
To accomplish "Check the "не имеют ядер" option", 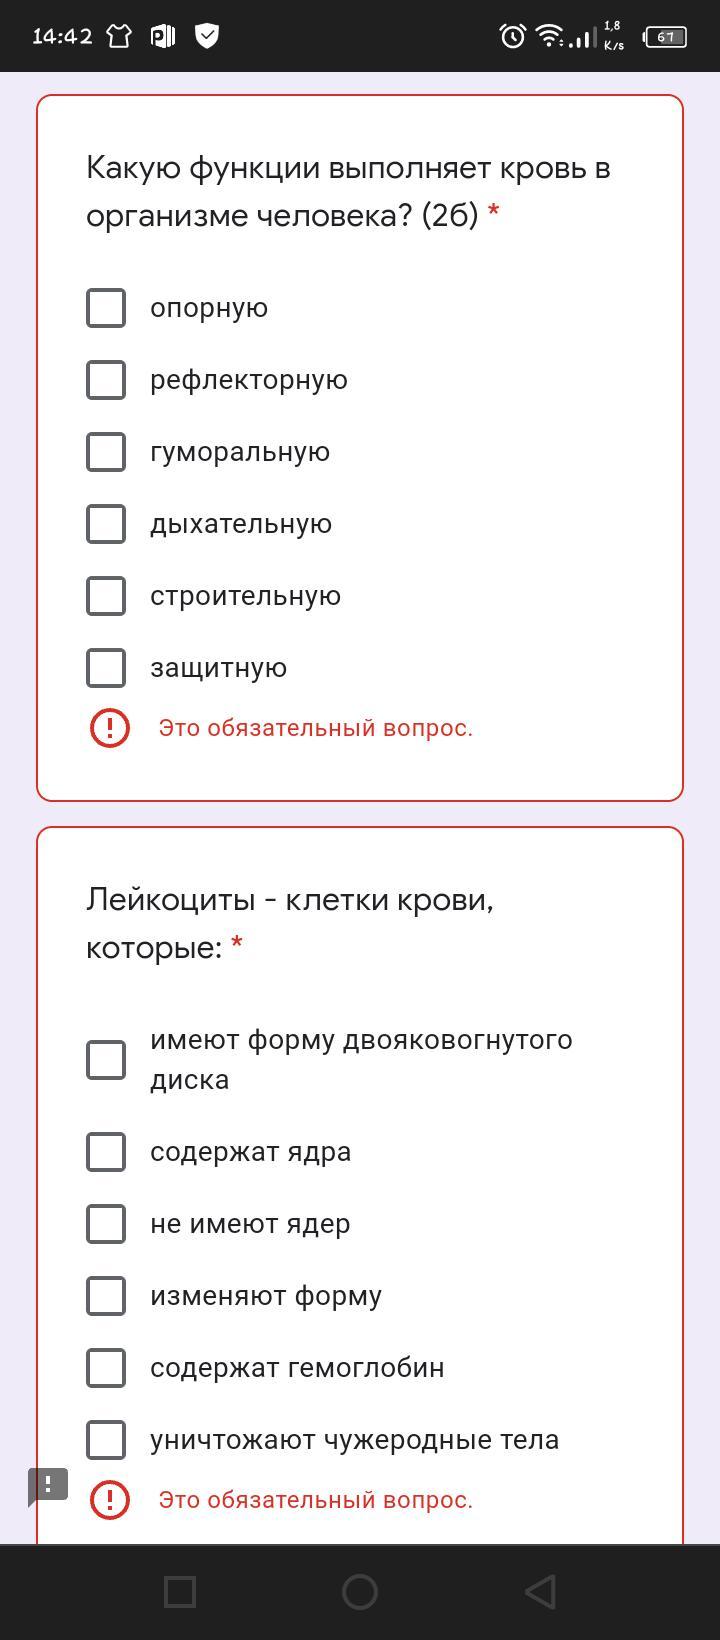I will [x=106, y=1224].
